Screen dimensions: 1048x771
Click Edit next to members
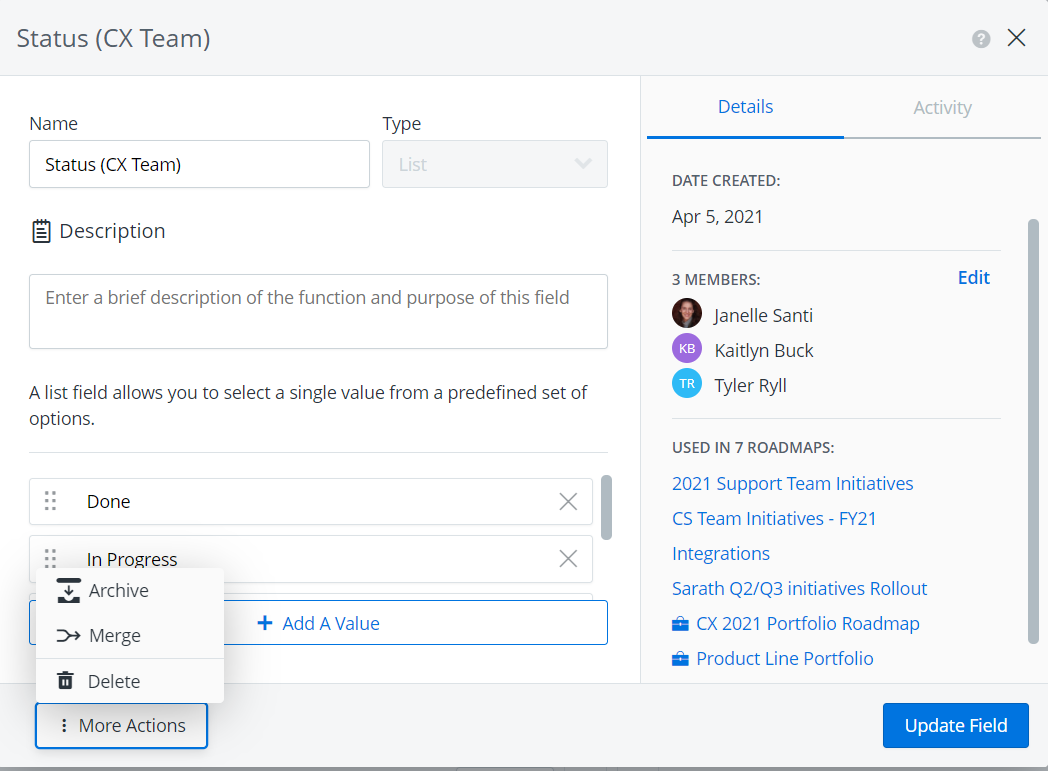[973, 278]
